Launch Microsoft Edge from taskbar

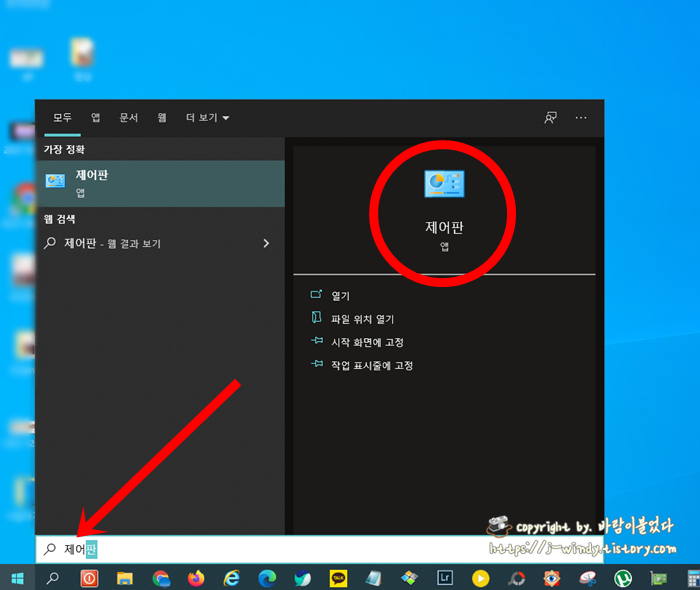coord(267,578)
